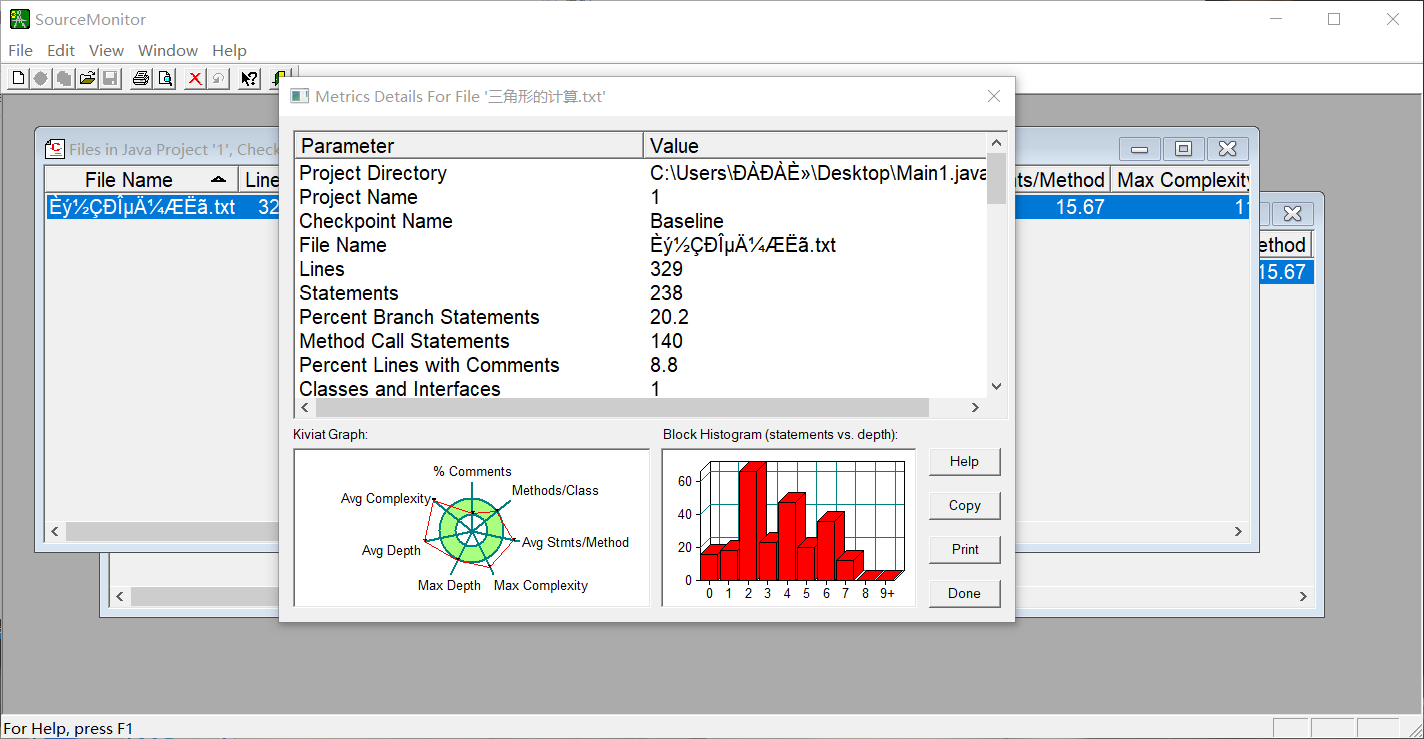
Task: Click the grayed-out Save floppy icon
Action: [110, 78]
